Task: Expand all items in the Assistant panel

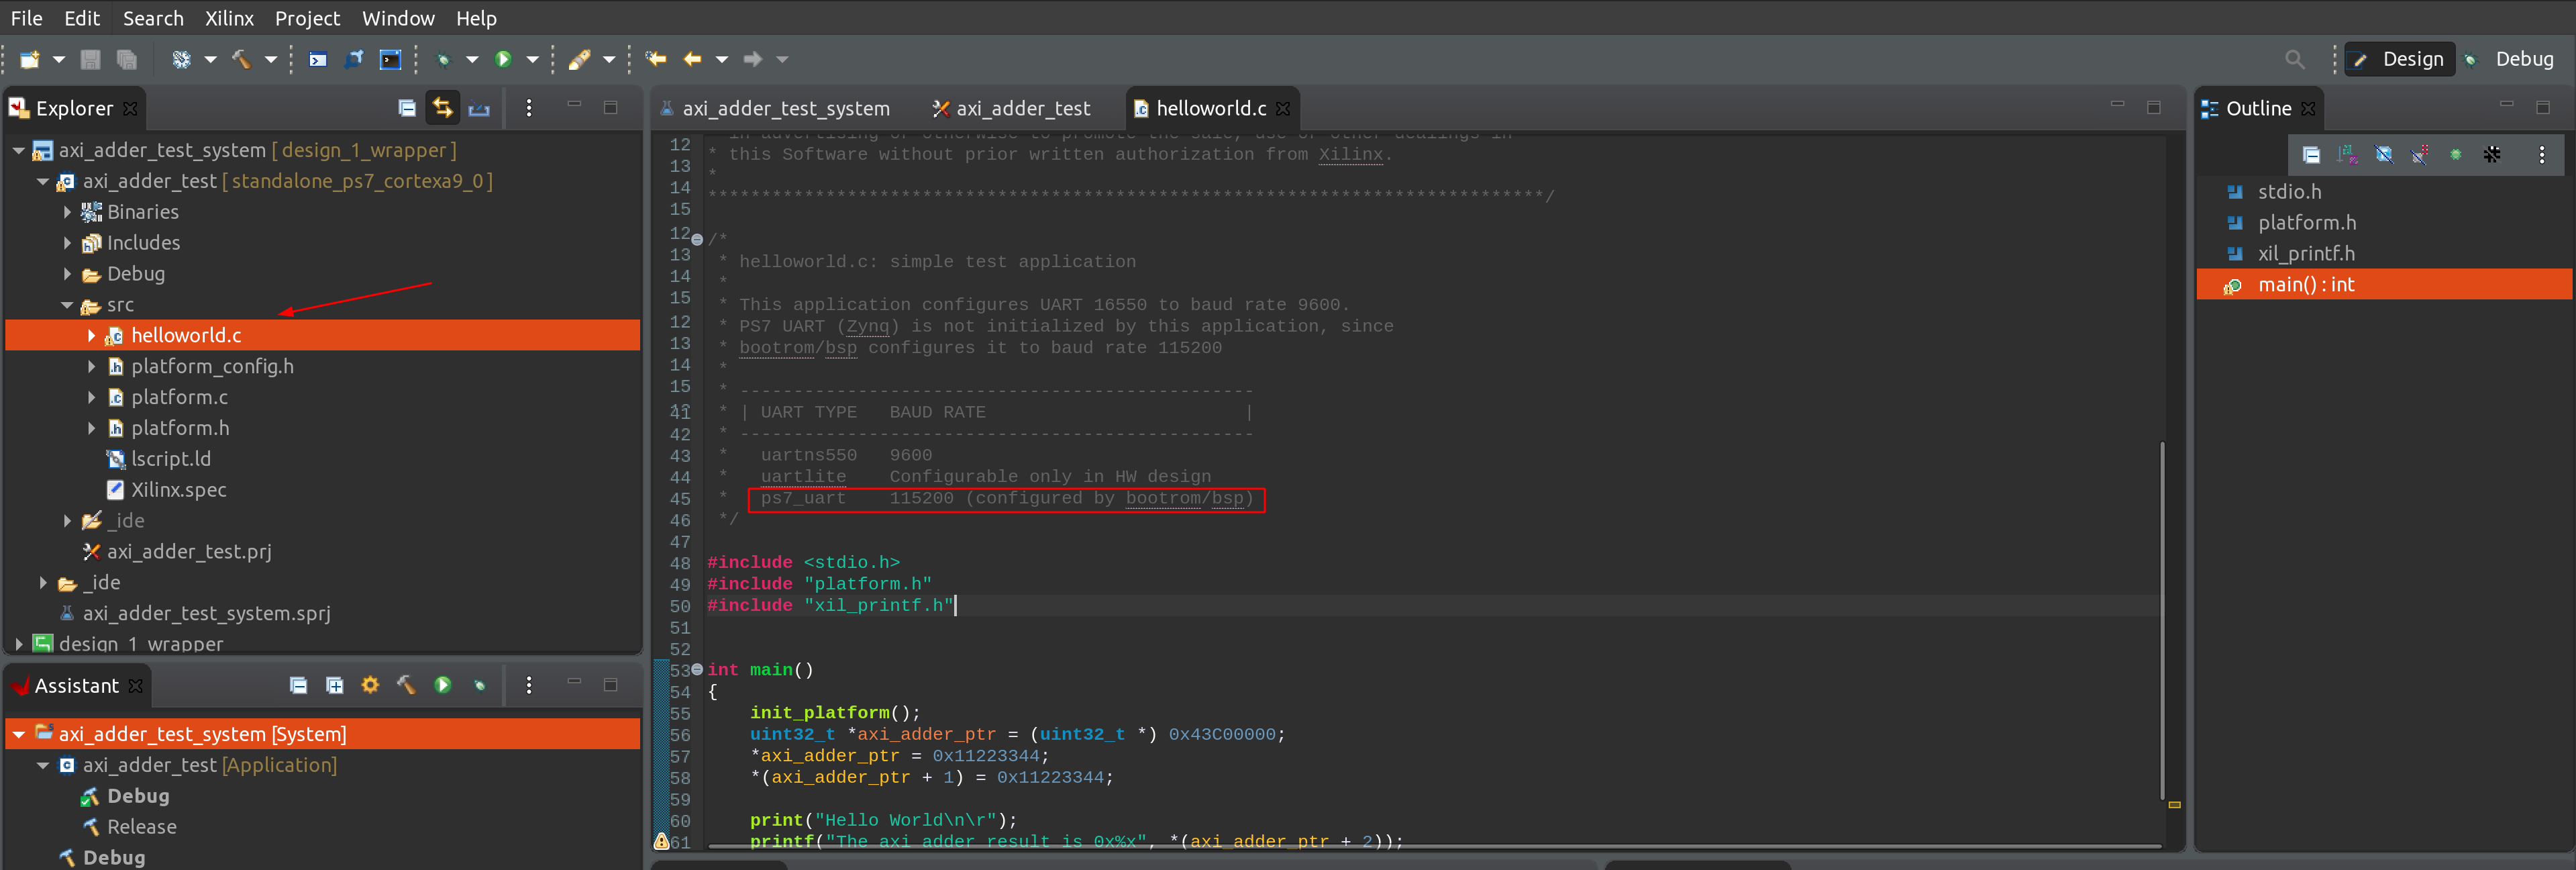Action: (335, 686)
